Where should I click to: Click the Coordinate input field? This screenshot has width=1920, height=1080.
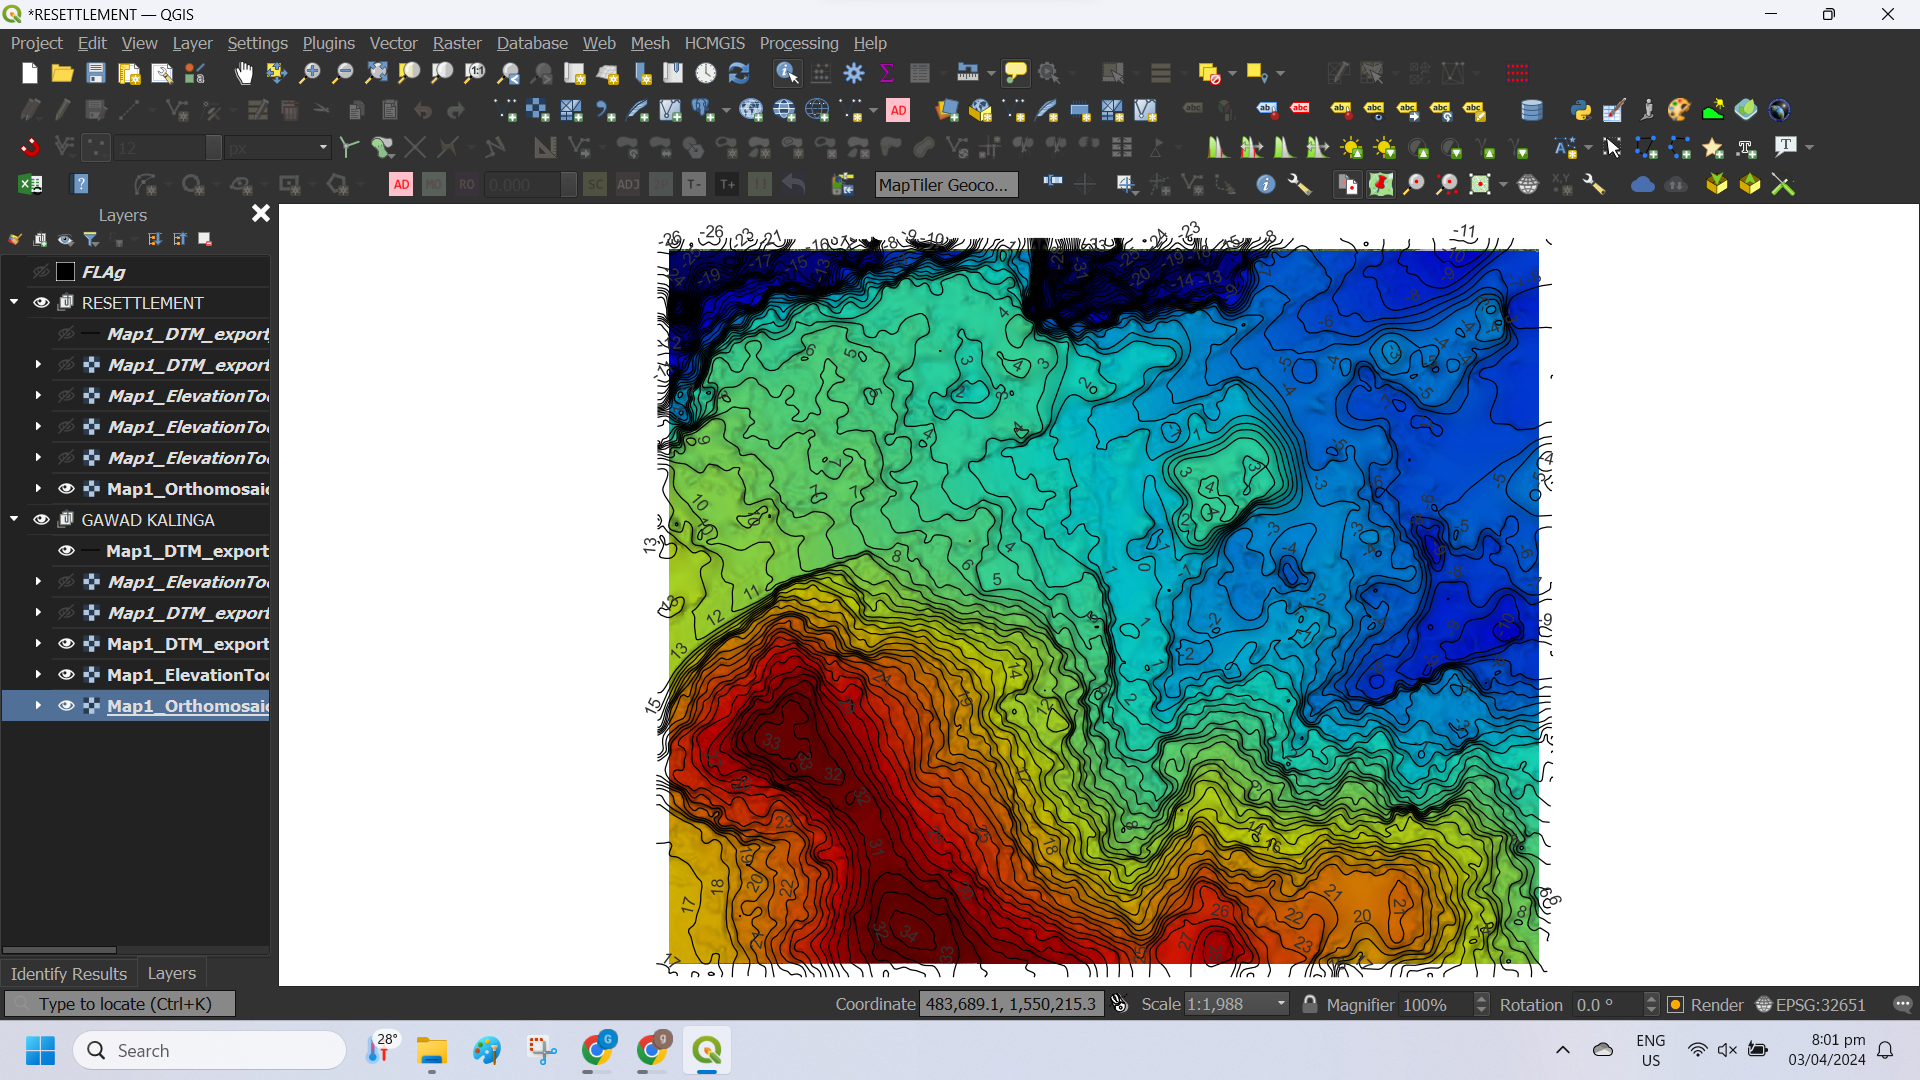(x=1010, y=1004)
